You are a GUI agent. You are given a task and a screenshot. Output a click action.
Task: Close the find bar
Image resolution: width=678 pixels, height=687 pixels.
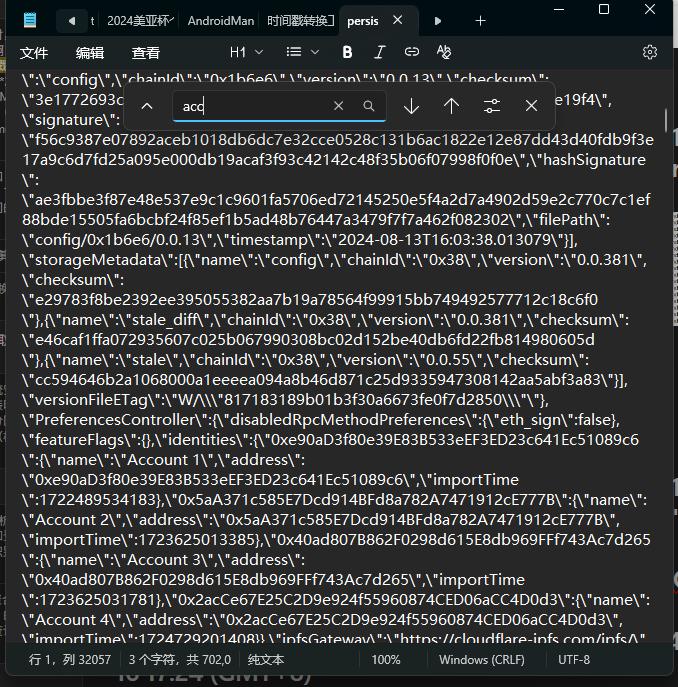click(531, 106)
